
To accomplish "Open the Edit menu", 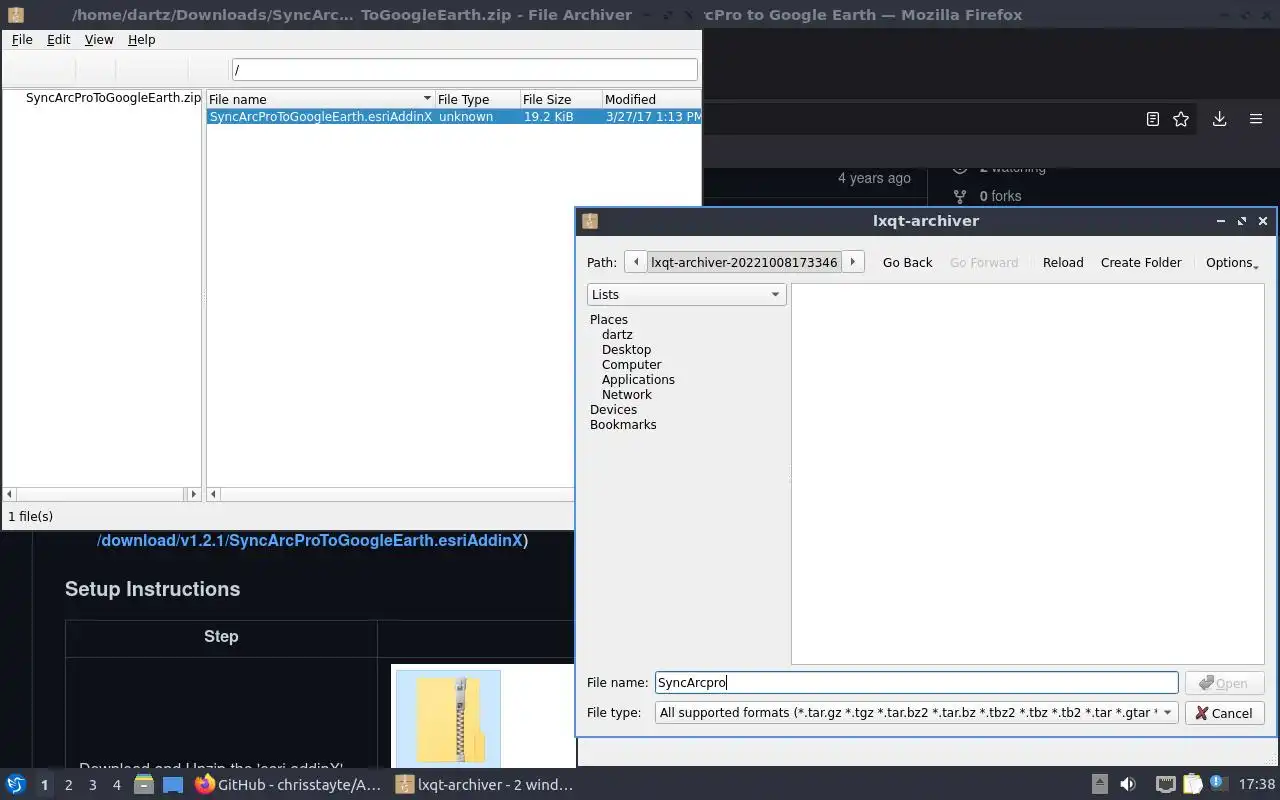I will [58, 39].
